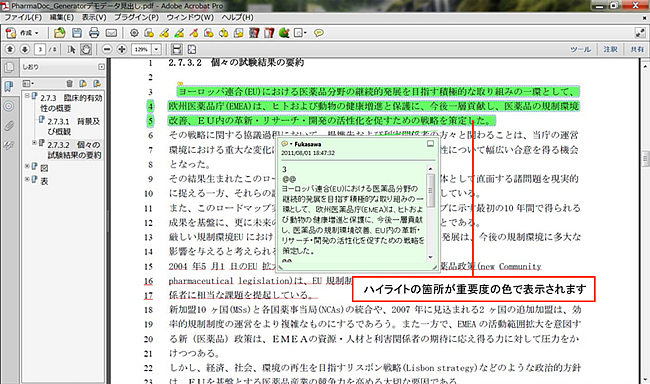Viewport: 650px width, 384px height.
Task: Minimize the Fukasawa comment popup
Action: click(430, 143)
